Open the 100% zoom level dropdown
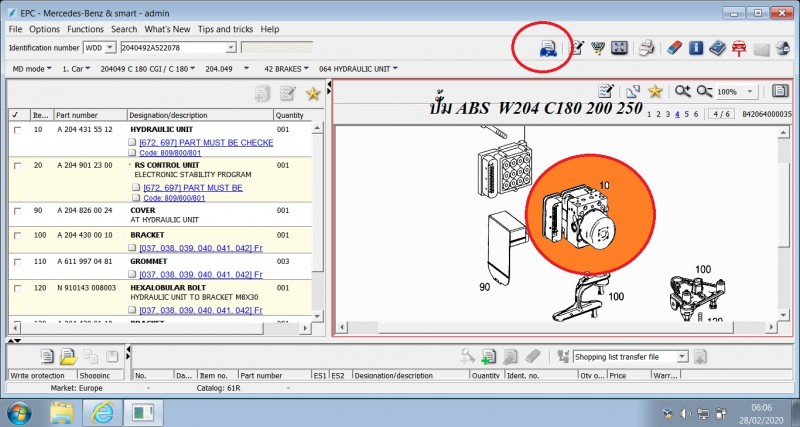Viewport: 800px width, 427px height. (749, 92)
